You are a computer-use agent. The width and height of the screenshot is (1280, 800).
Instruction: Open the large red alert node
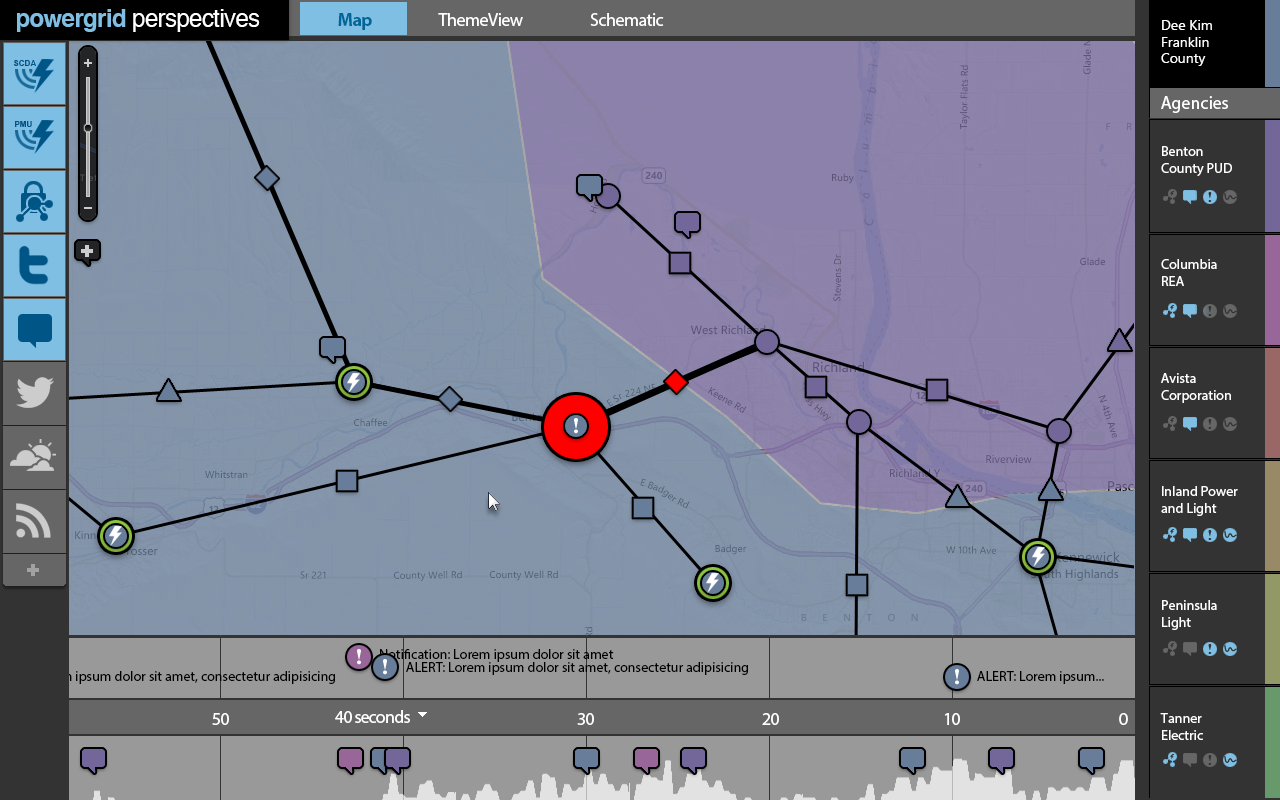point(576,427)
